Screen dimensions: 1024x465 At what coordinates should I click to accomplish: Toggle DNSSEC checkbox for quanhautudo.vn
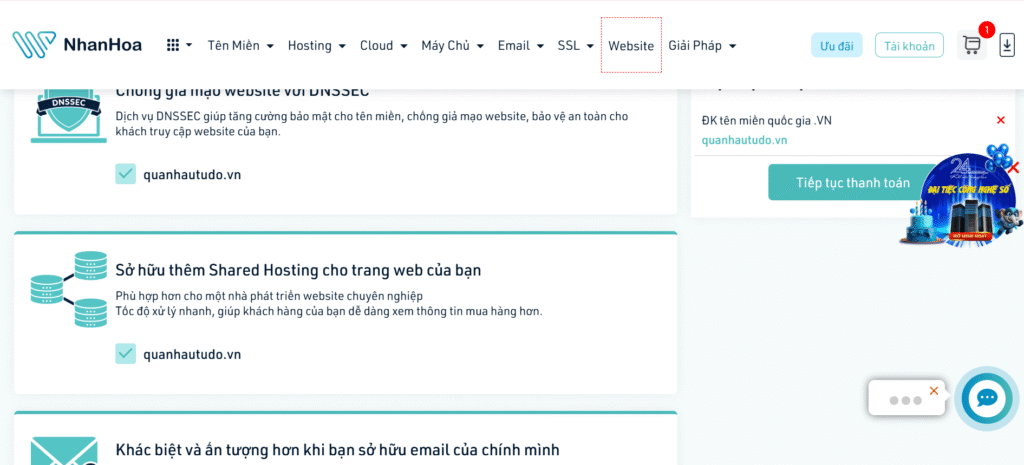click(x=125, y=174)
